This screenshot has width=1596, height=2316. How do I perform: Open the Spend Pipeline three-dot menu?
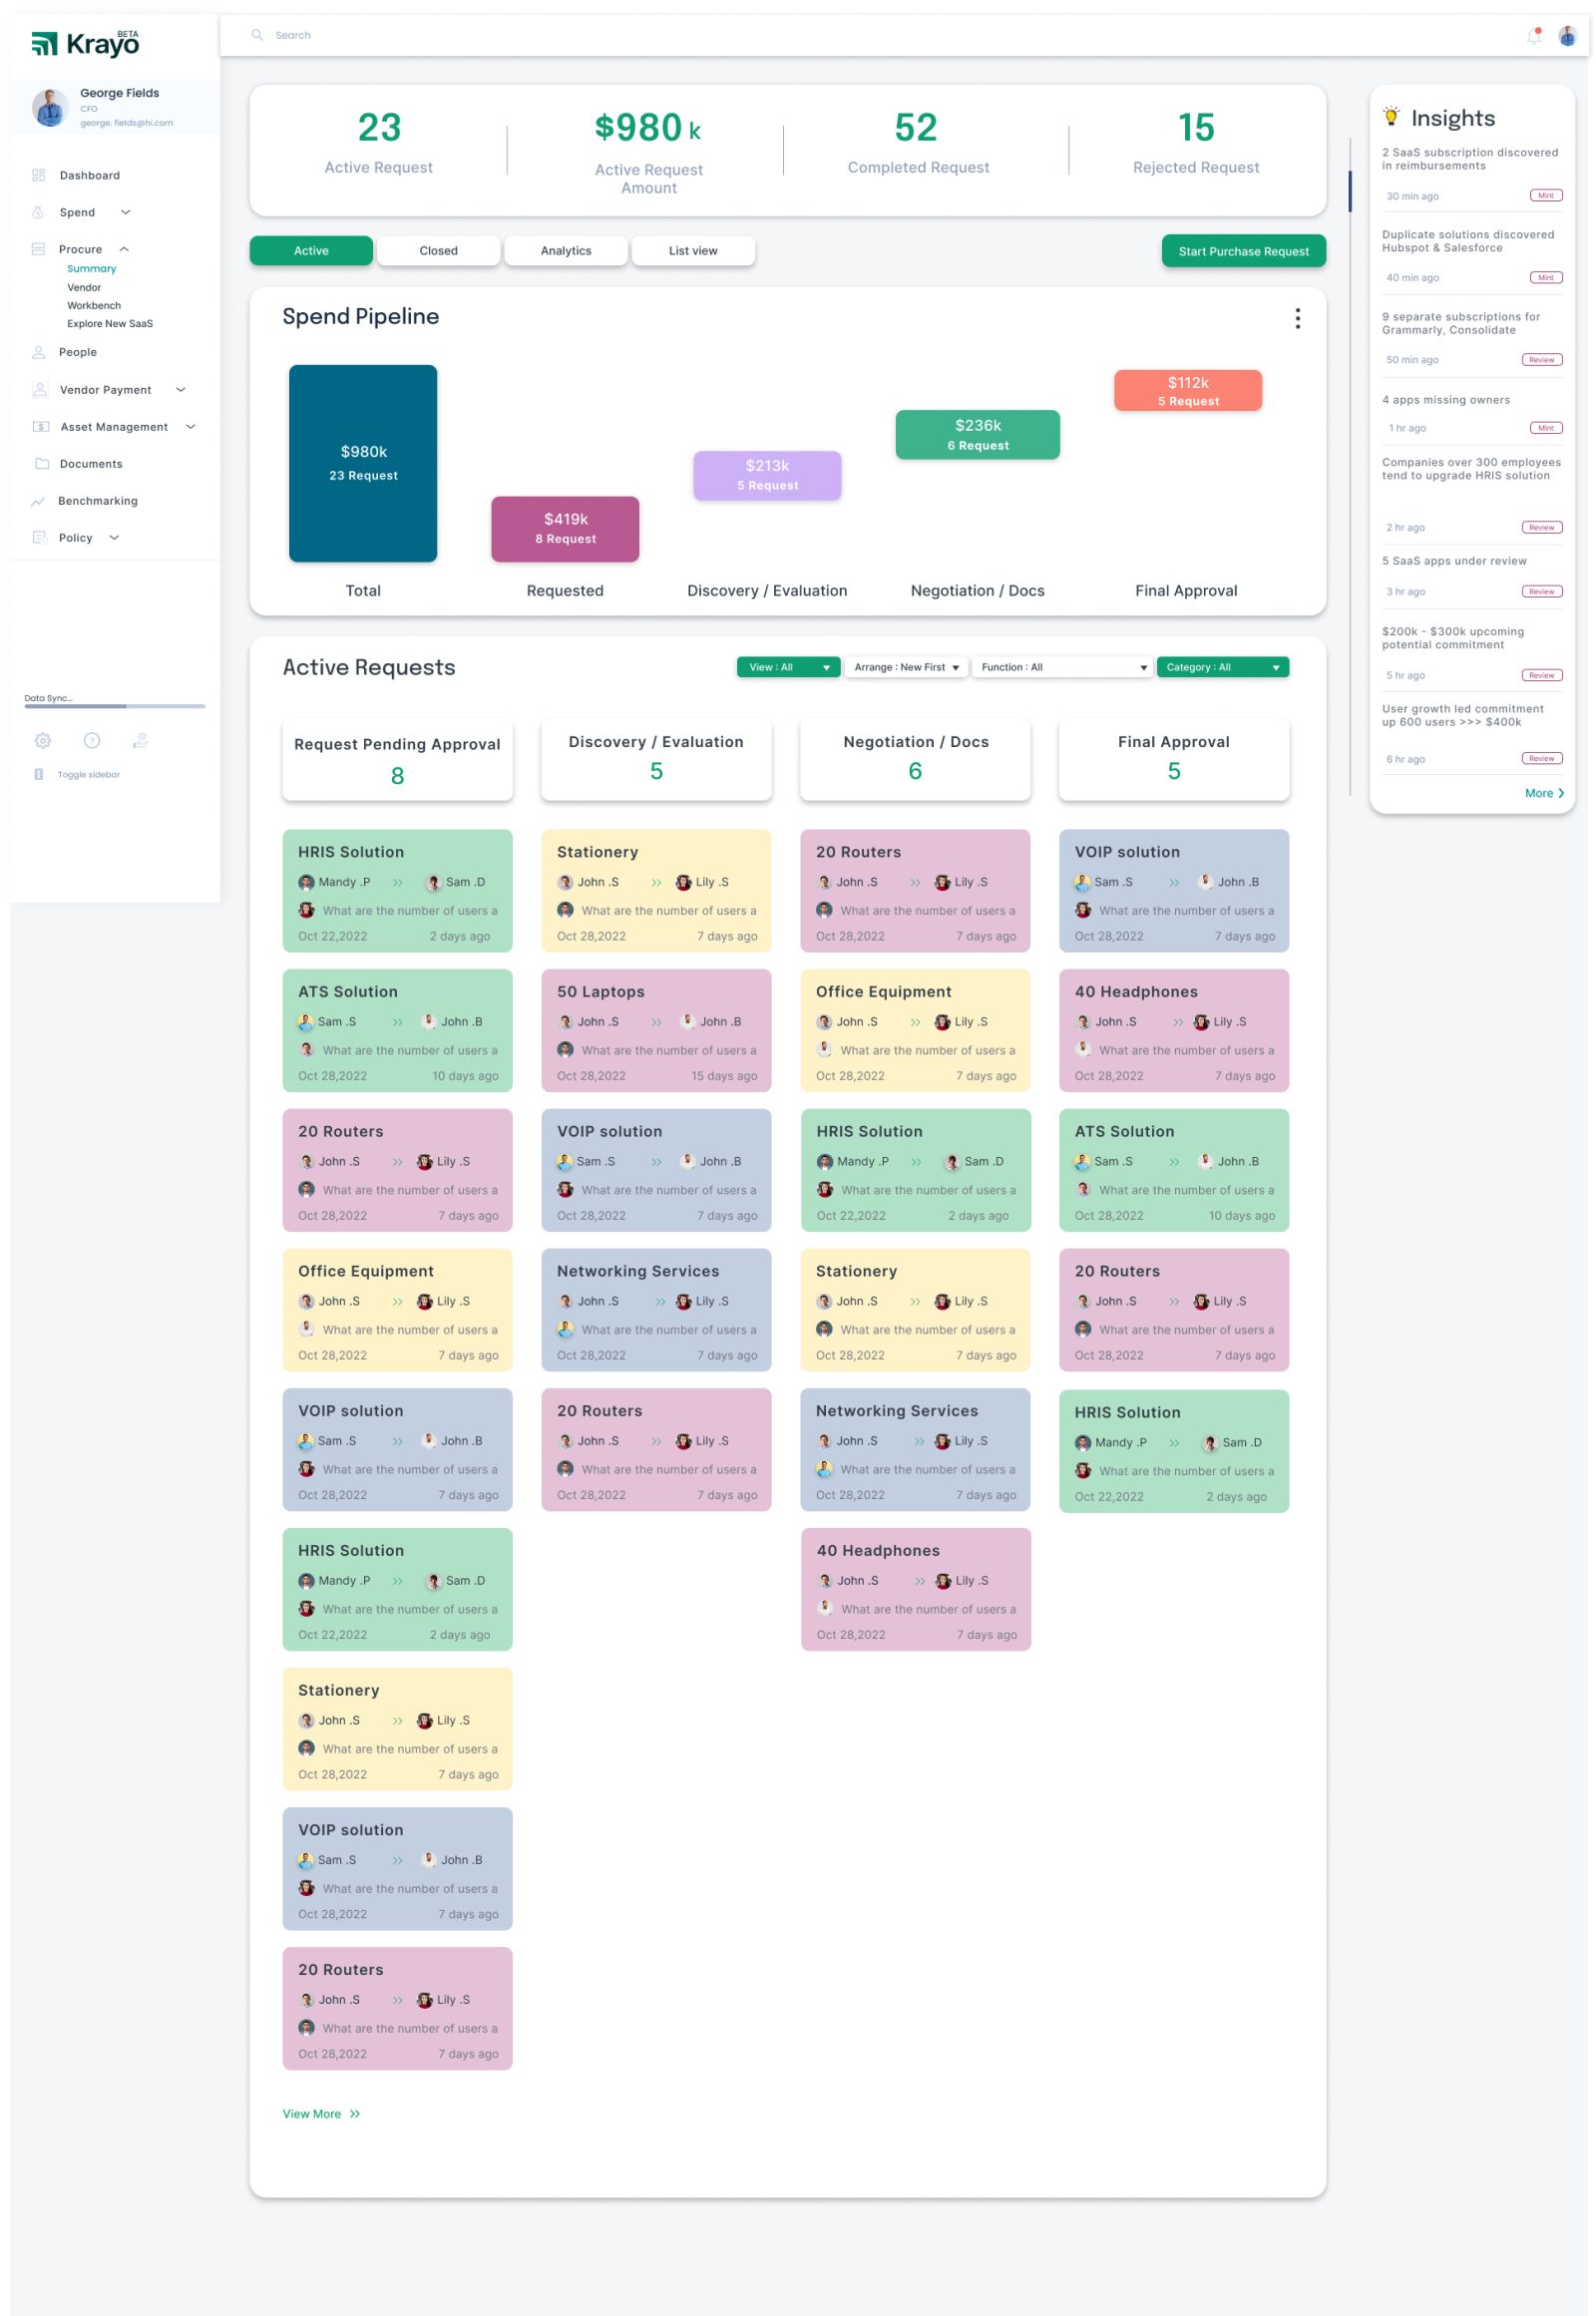pos(1298,319)
